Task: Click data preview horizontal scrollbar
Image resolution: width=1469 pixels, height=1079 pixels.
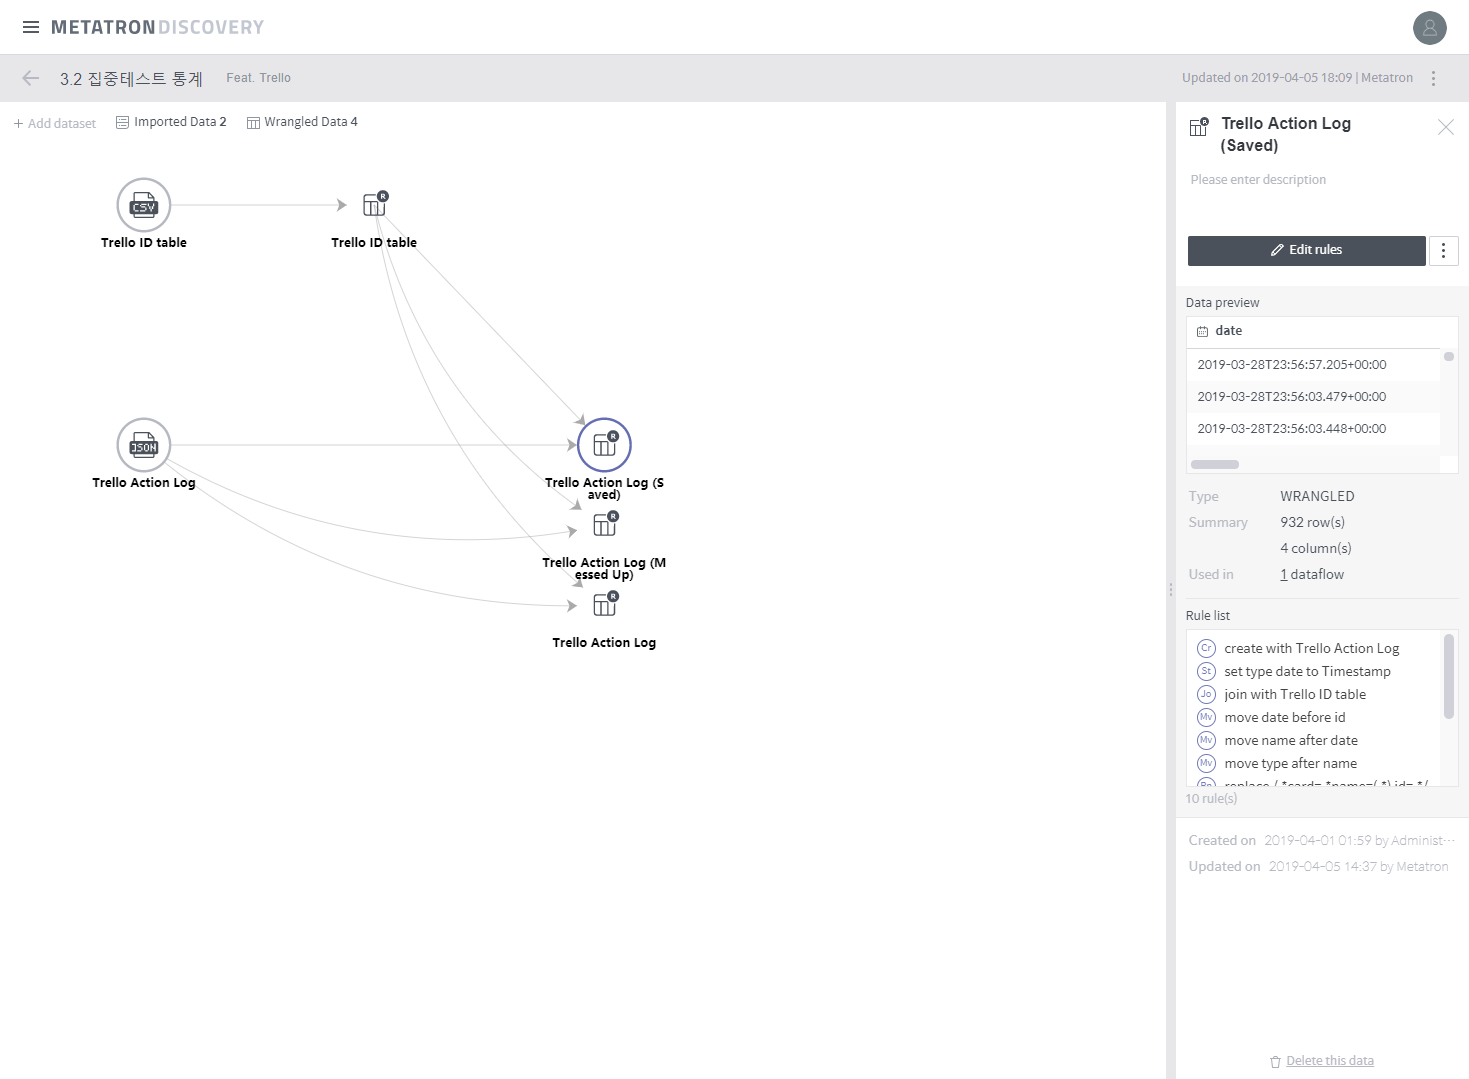Action: [x=1214, y=465]
